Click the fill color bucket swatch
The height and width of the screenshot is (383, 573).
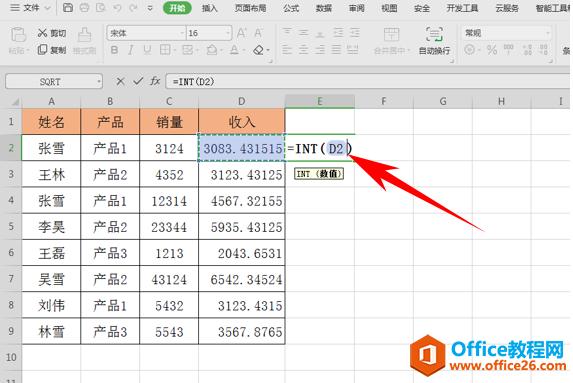click(212, 50)
